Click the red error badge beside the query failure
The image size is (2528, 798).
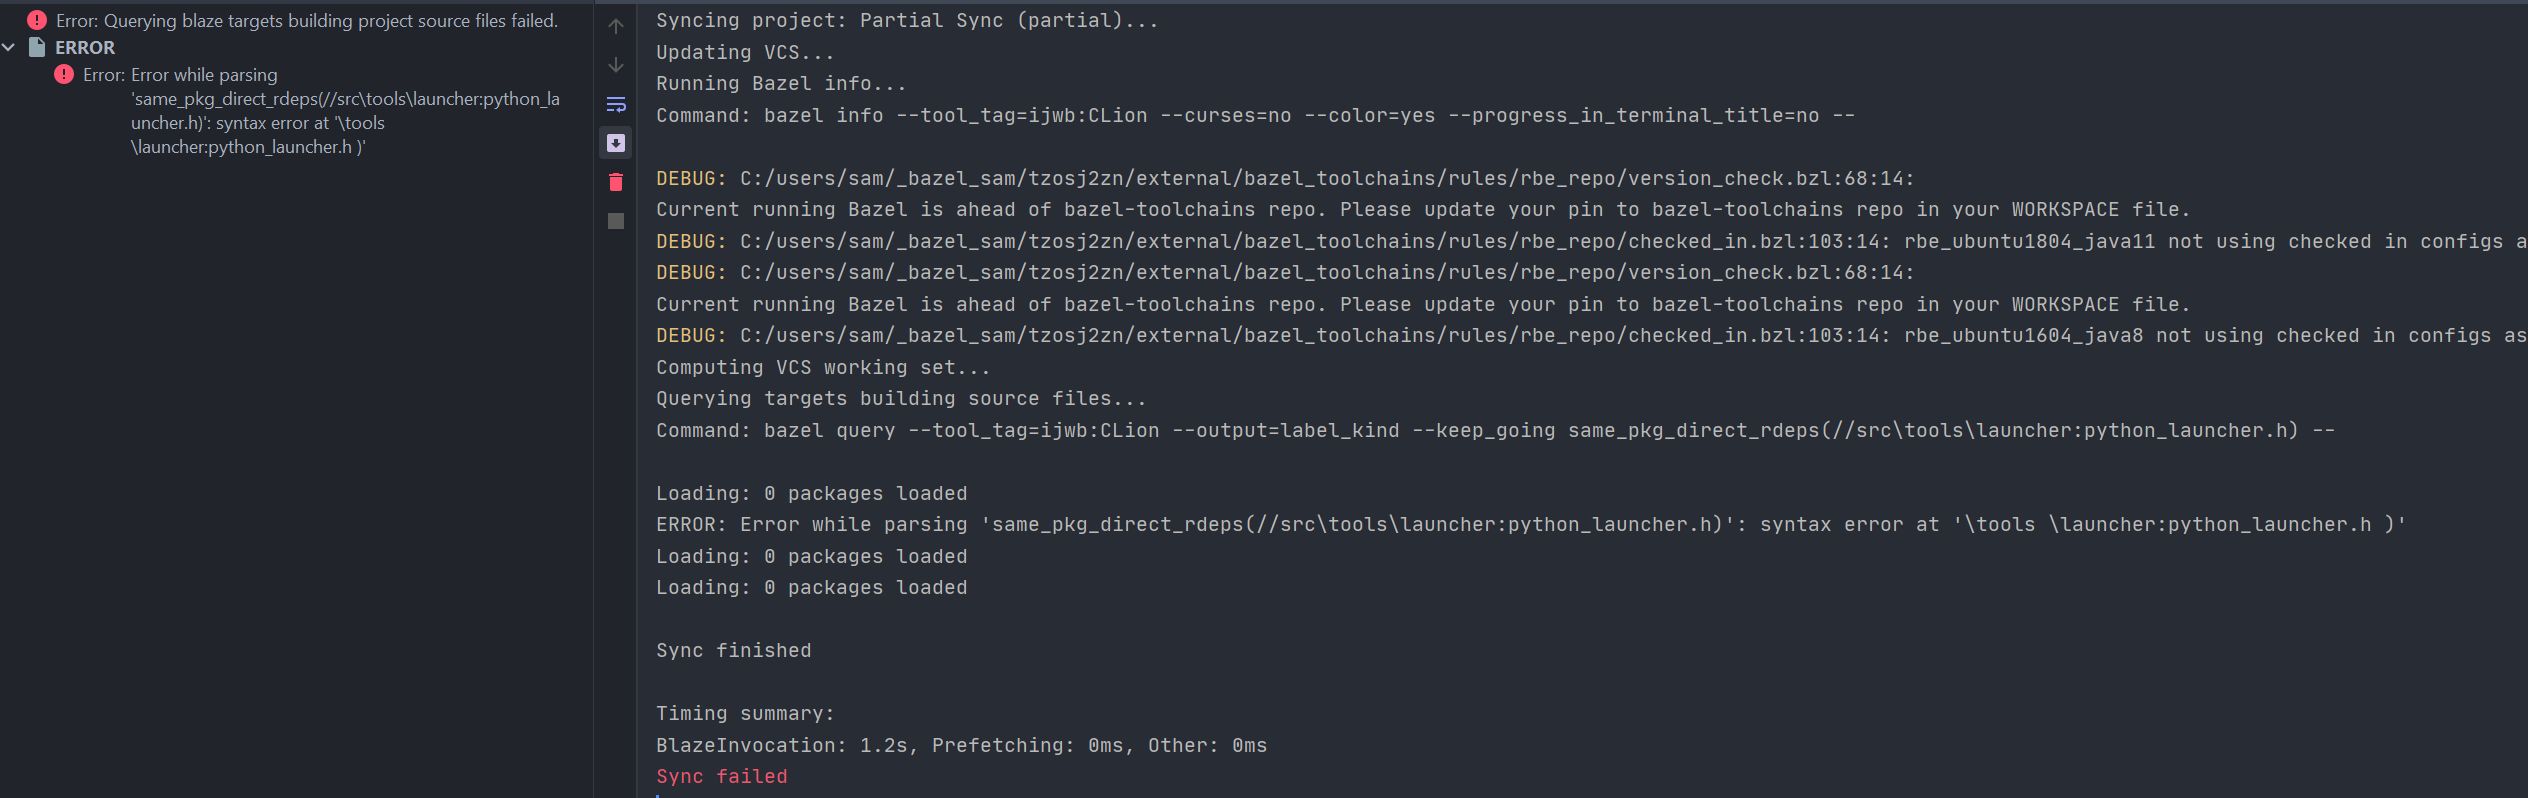coord(37,19)
